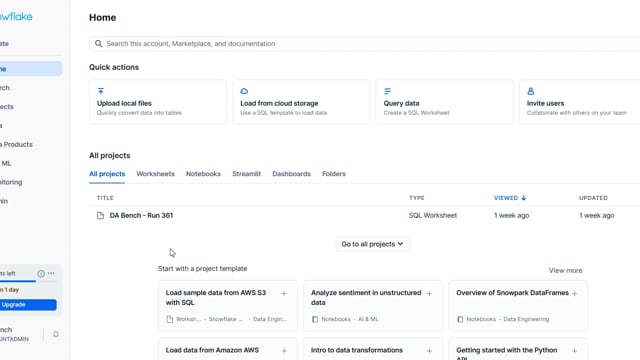Screen dimensions: 640x360
Task: Open Analyze sentiment in unstructured data template
Action: [373, 306]
